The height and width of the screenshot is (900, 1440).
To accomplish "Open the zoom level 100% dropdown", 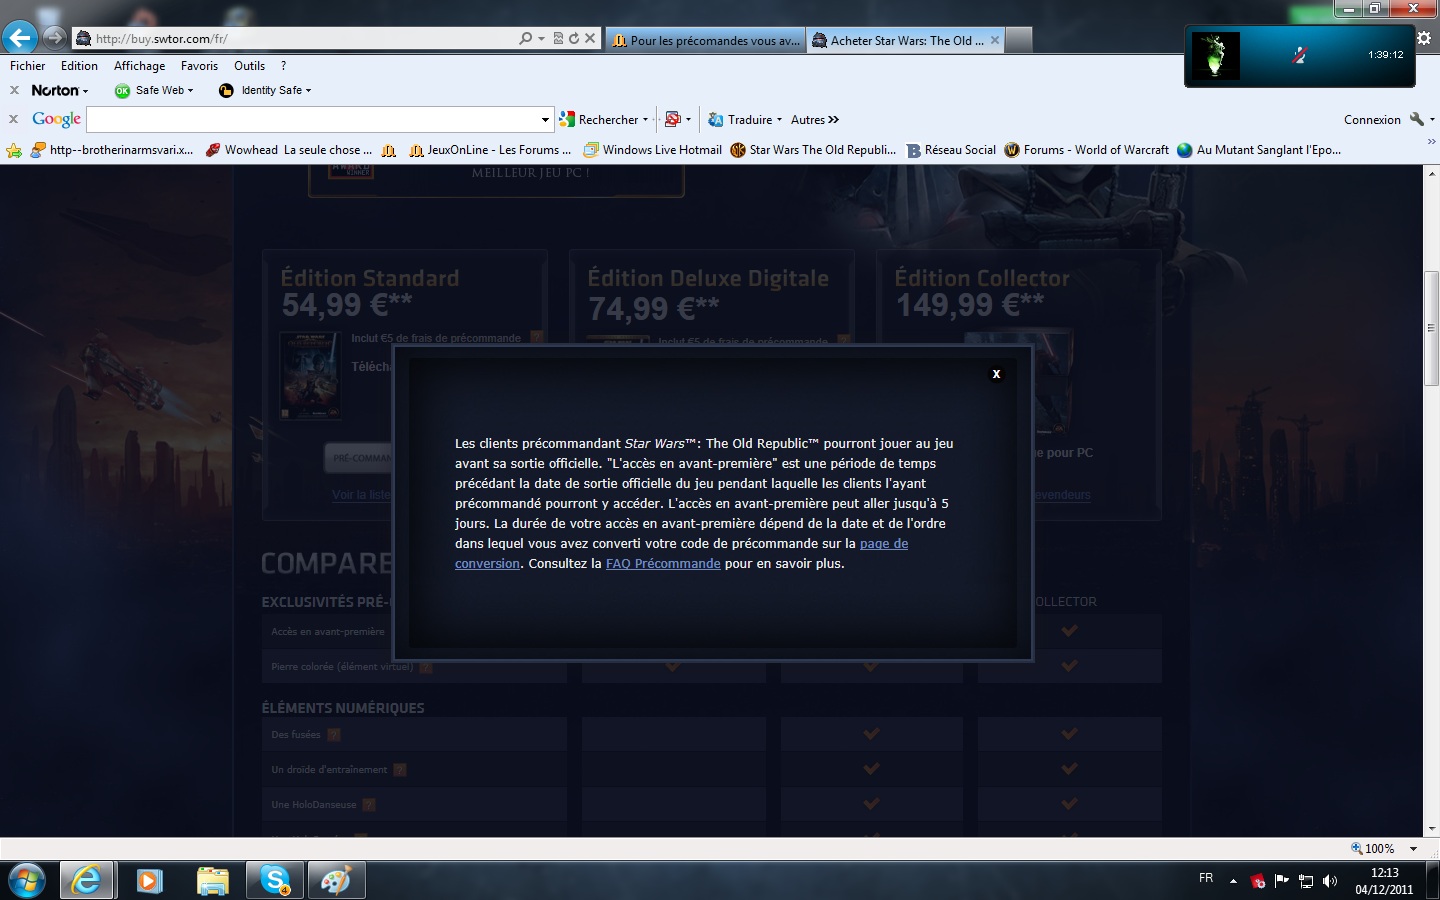I will pos(1413,848).
